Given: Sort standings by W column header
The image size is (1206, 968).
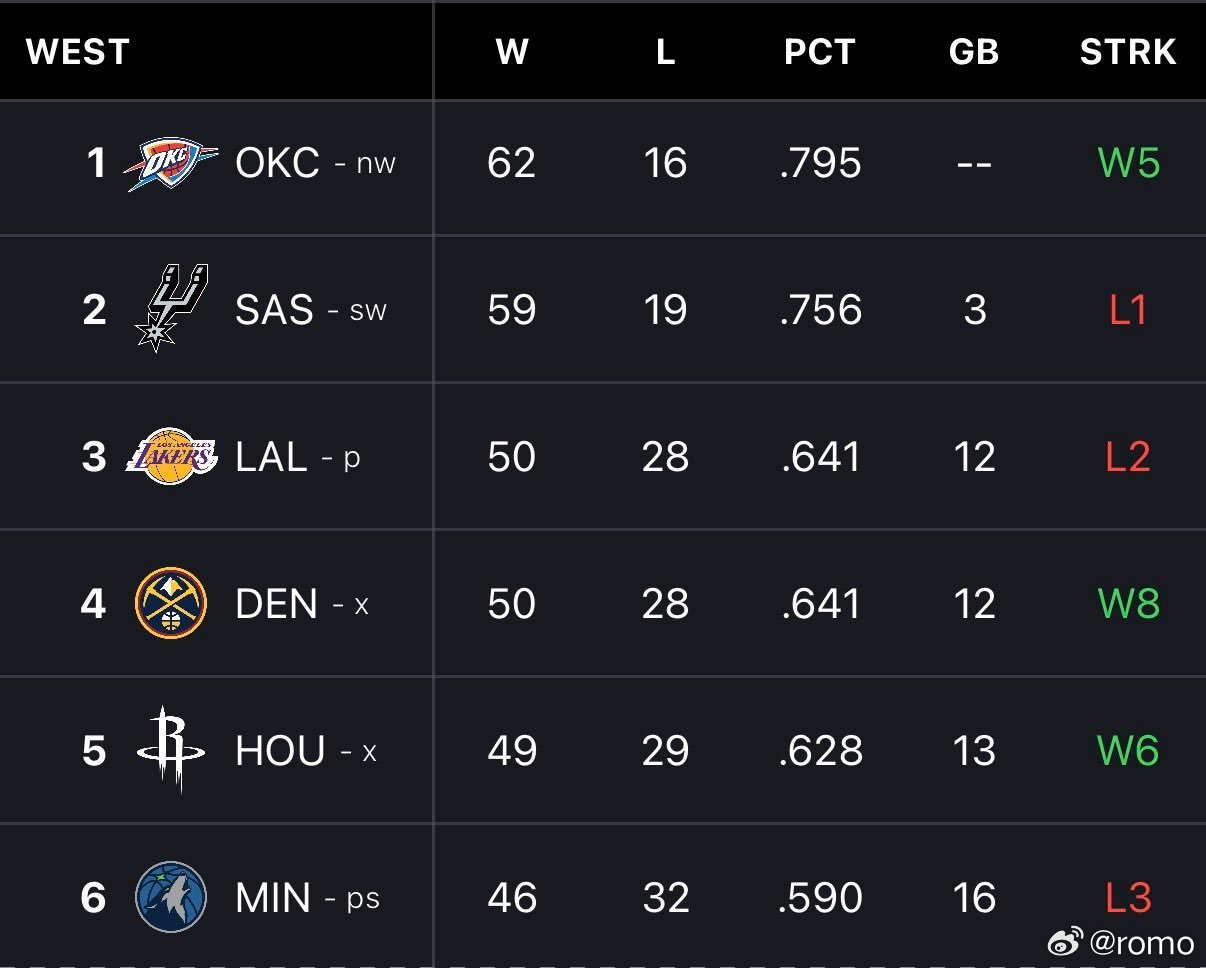Looking at the screenshot, I should [512, 52].
